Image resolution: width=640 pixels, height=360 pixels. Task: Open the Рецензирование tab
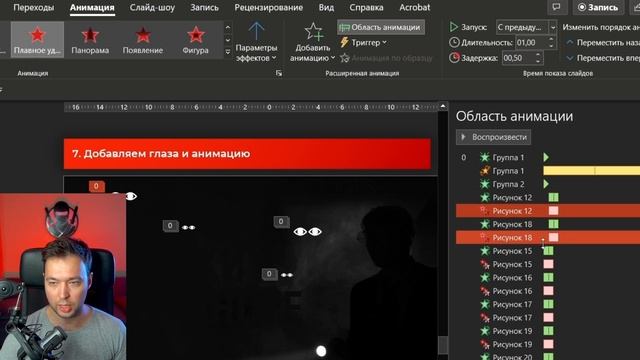point(269,7)
